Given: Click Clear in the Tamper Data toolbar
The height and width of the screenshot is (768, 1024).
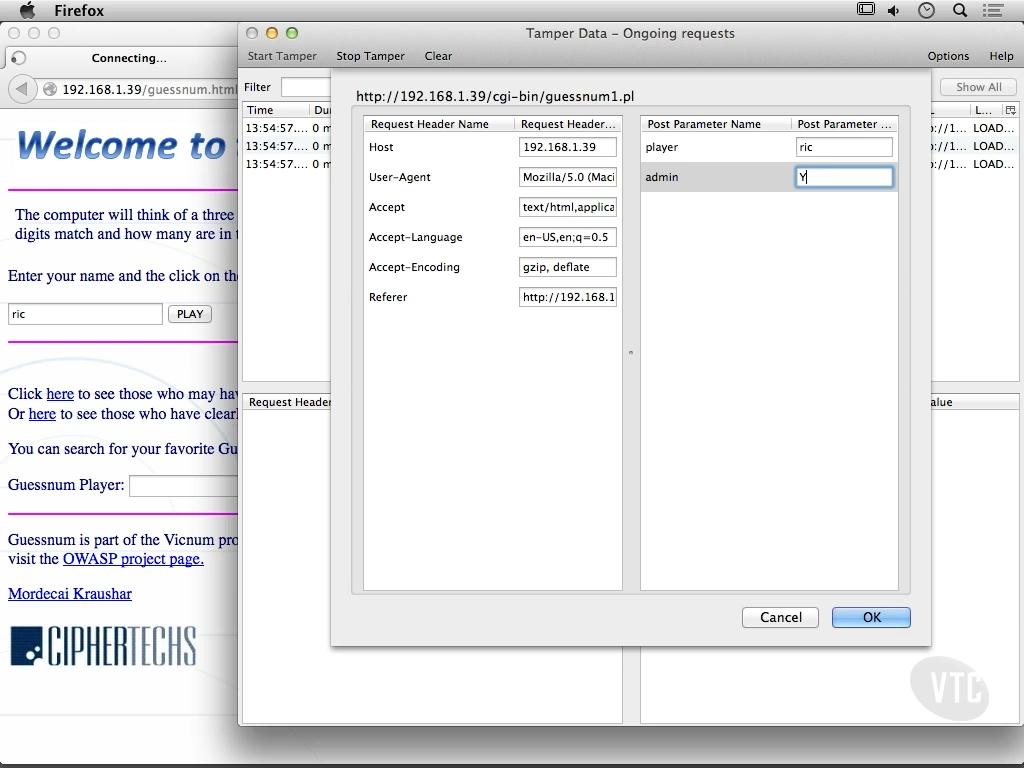Looking at the screenshot, I should (x=438, y=56).
